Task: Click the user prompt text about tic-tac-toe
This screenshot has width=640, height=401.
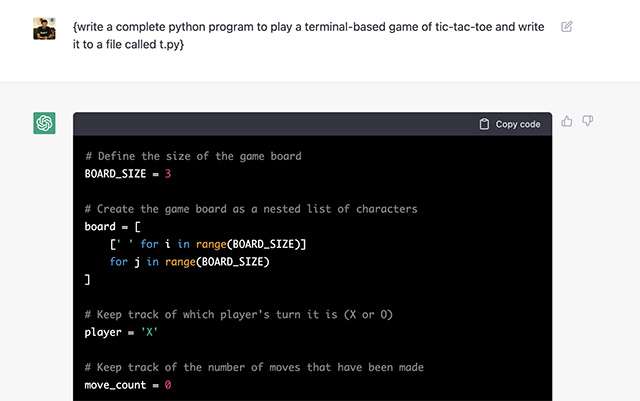Action: (x=309, y=36)
